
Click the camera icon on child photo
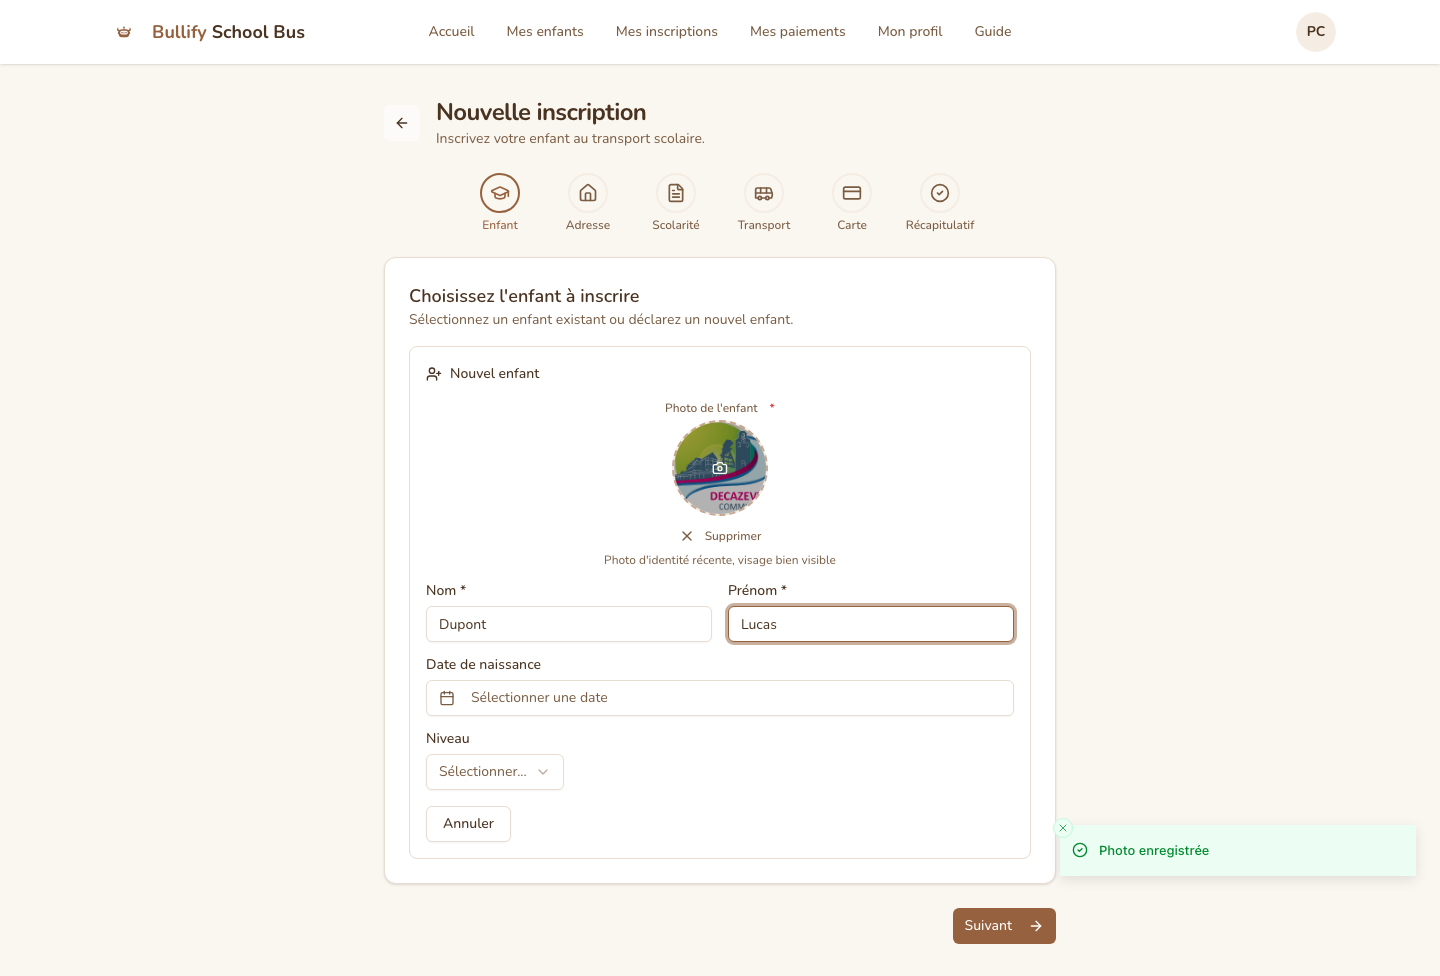pos(720,468)
